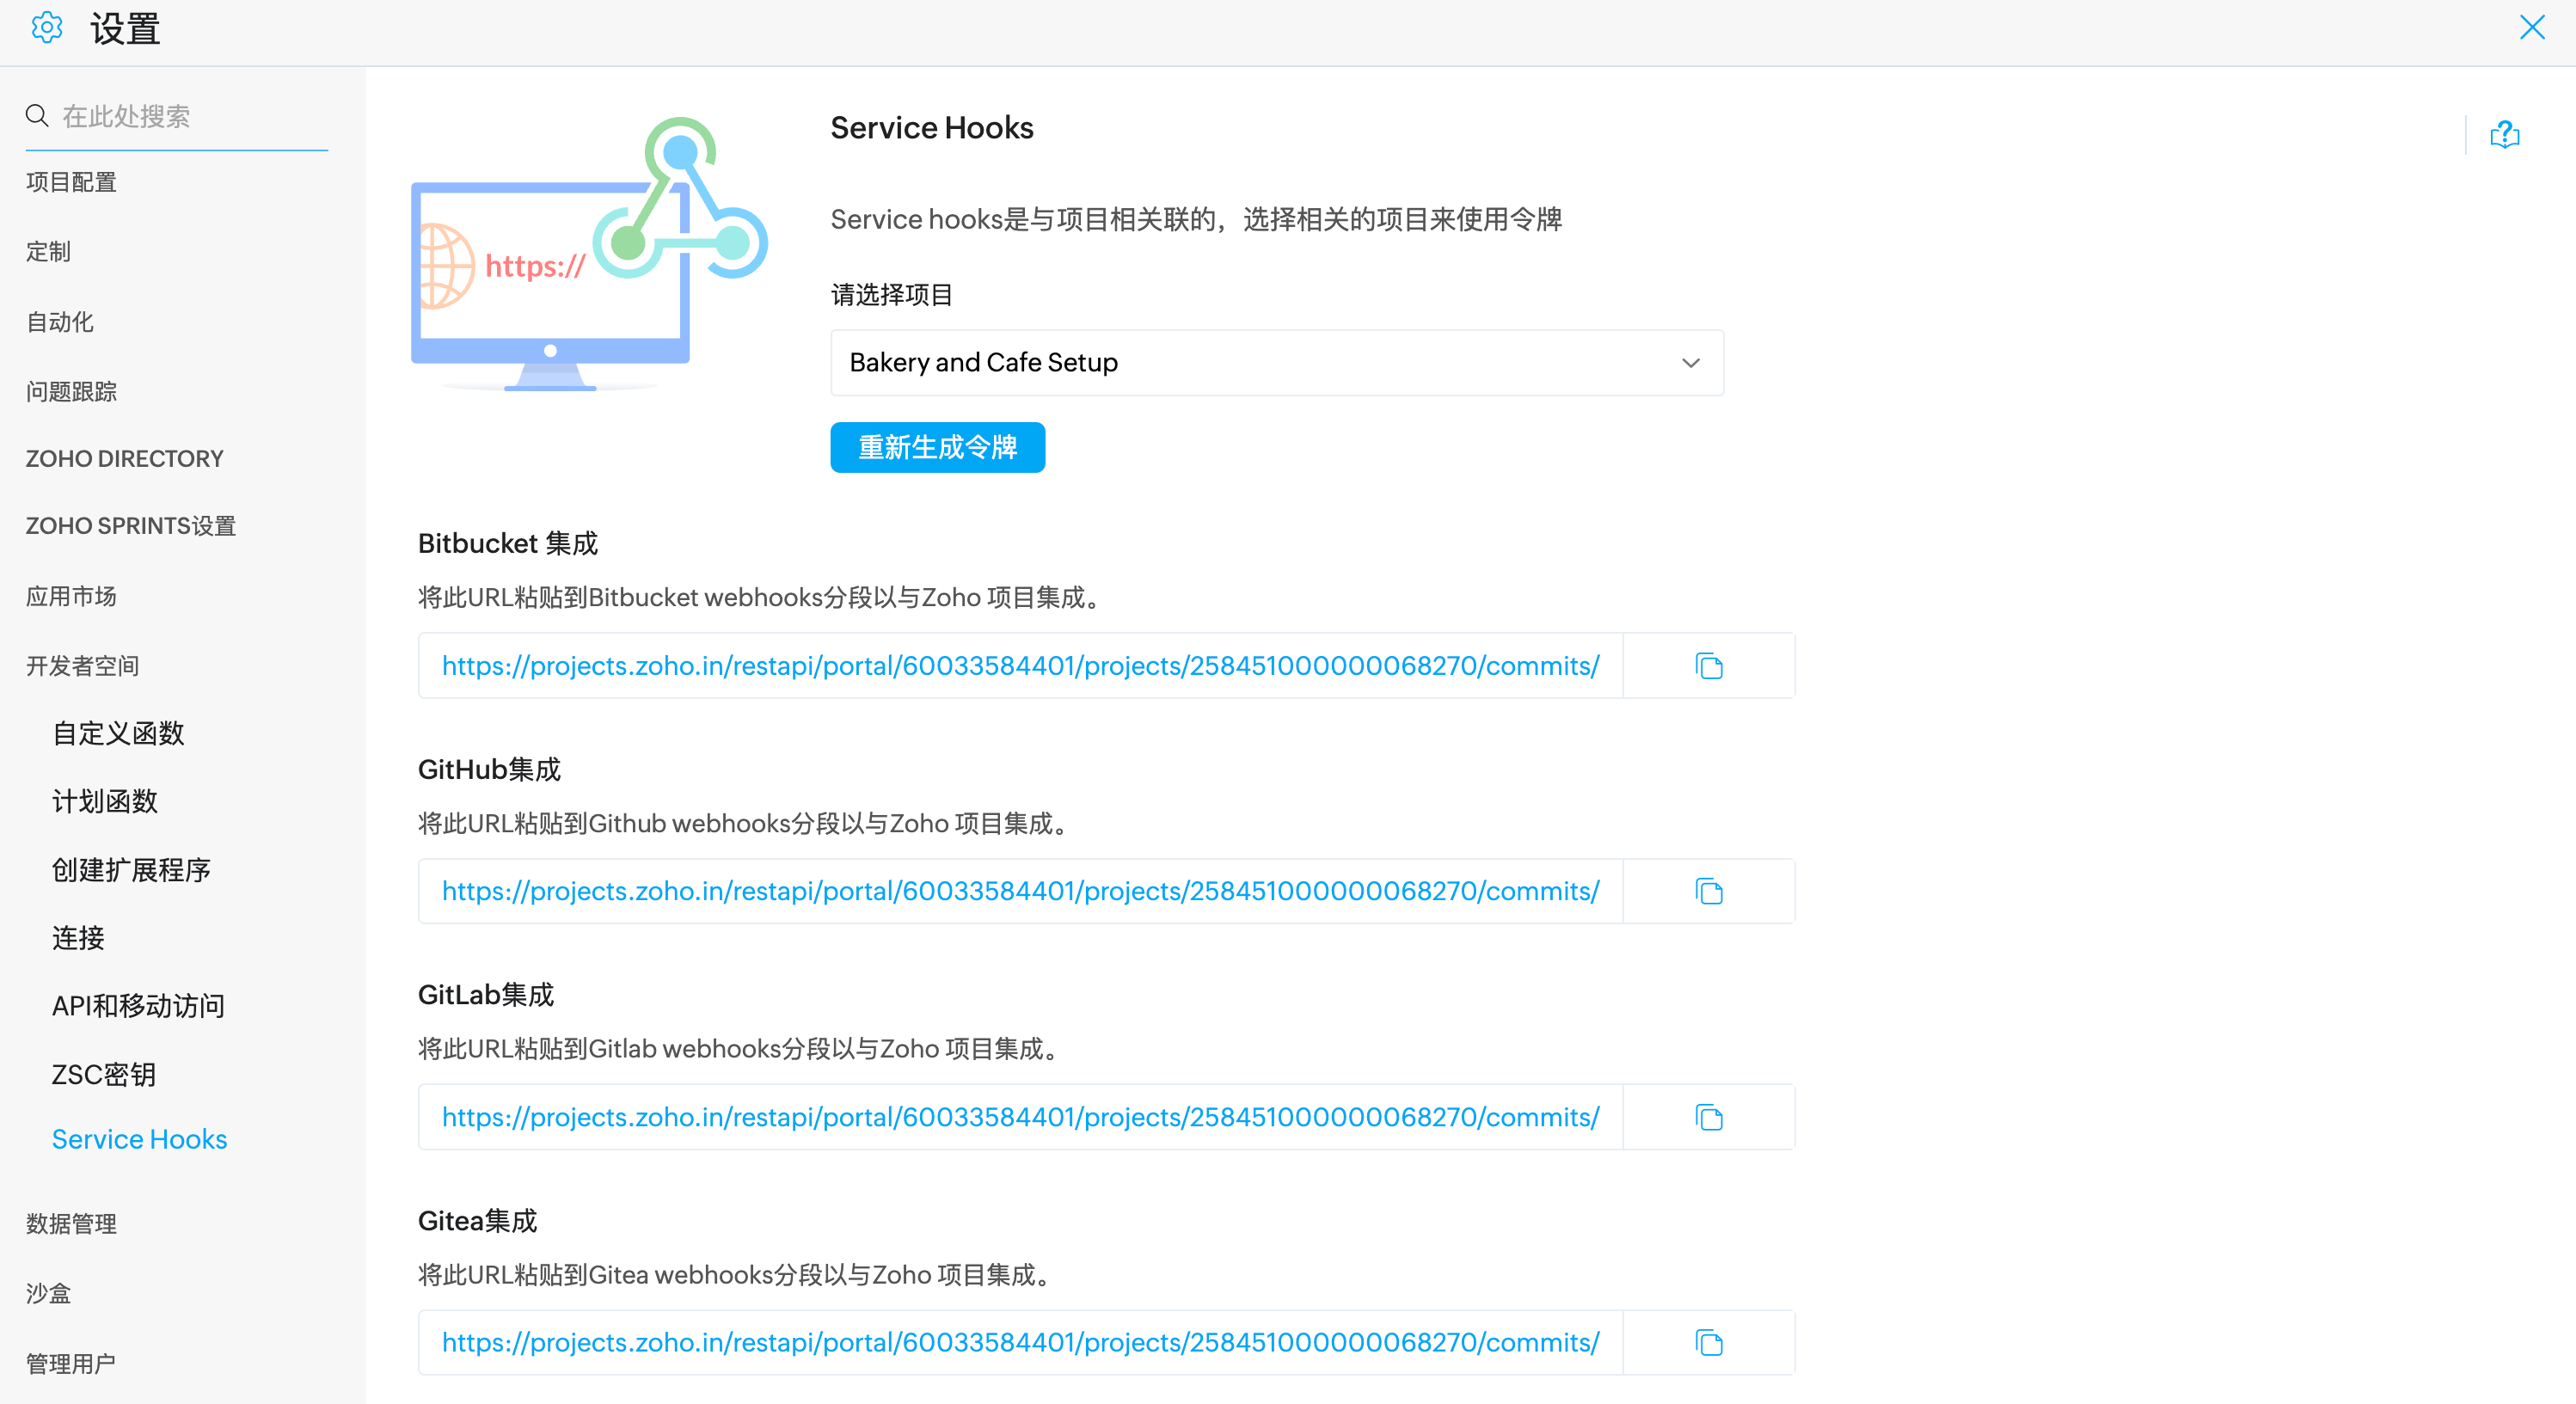Select 自动化 in the sidebar
The image size is (2576, 1404).
tap(60, 322)
